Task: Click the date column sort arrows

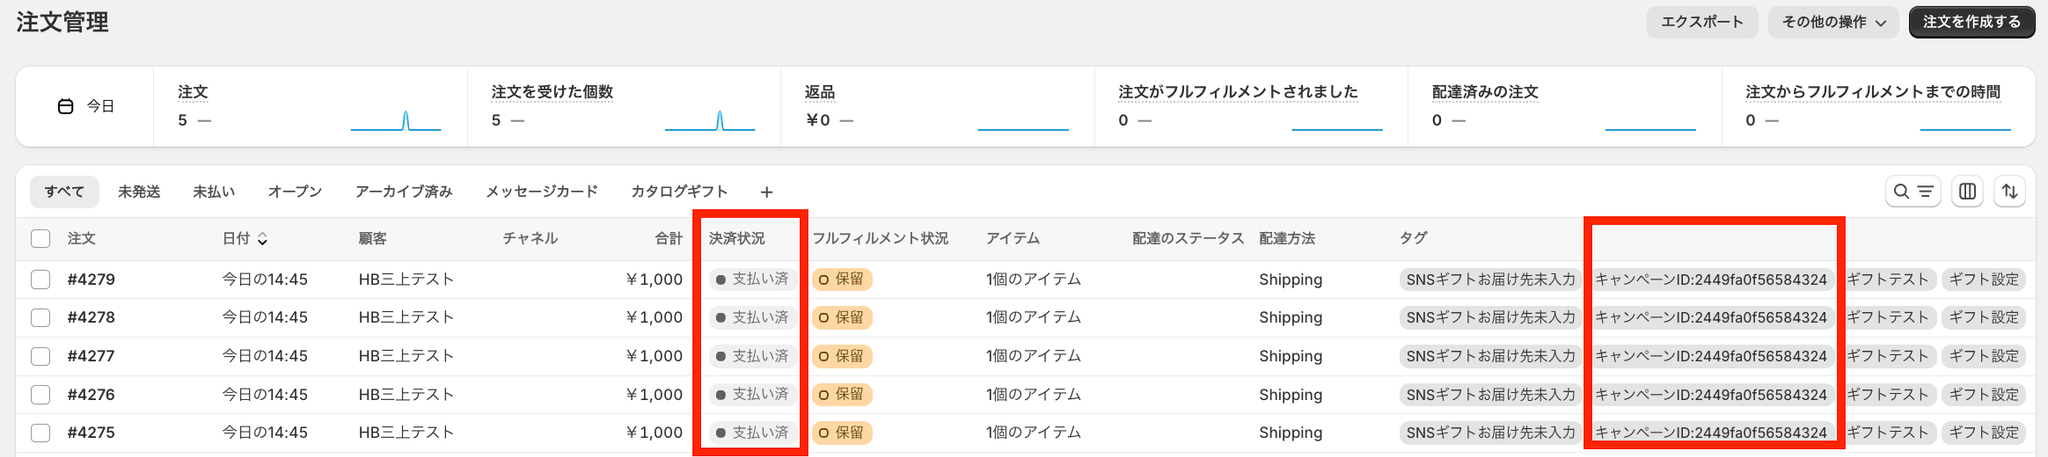Action: 263,239
